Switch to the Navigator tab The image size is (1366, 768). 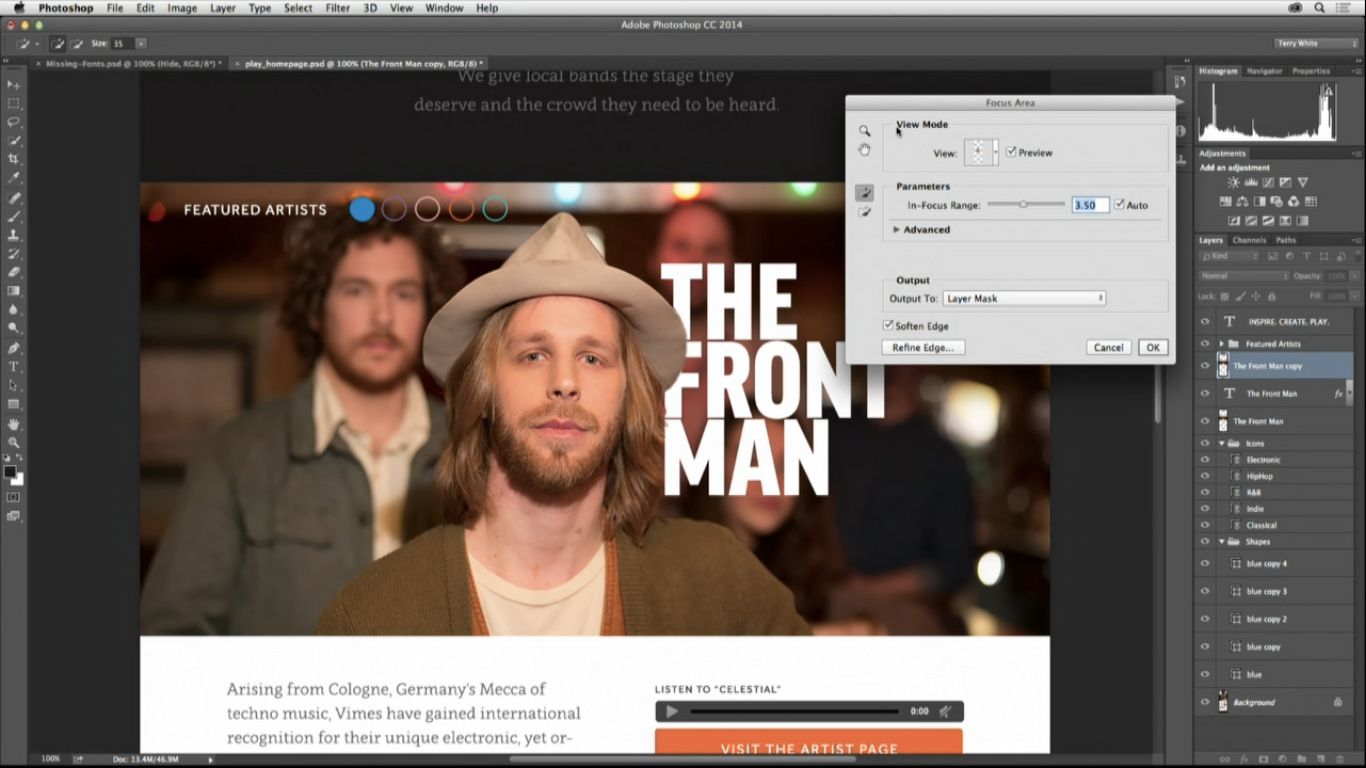pos(1264,71)
